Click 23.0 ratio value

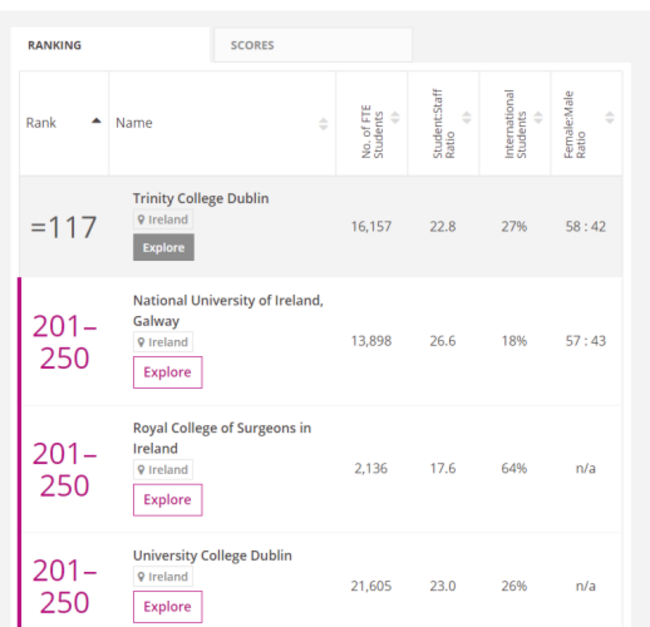442,586
